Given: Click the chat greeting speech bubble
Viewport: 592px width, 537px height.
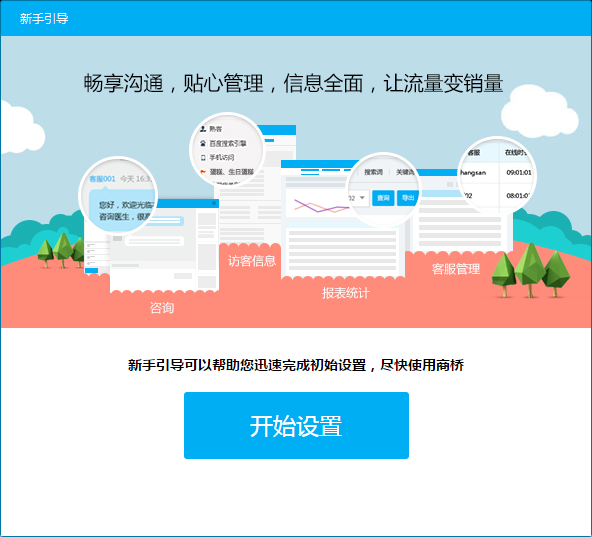Looking at the screenshot, I should 123,211.
